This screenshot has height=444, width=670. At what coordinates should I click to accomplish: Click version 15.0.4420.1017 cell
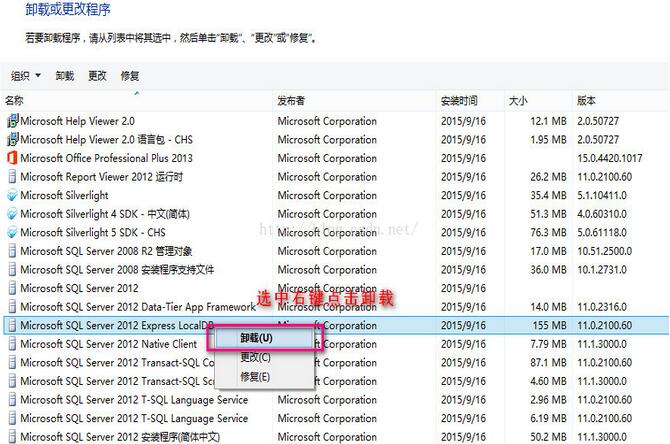[610, 158]
